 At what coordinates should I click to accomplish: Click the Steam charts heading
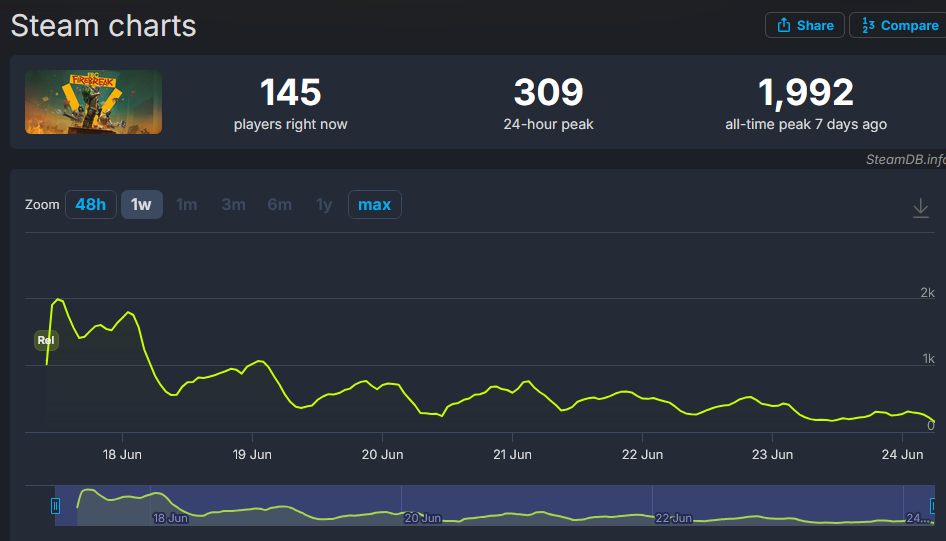click(x=103, y=26)
